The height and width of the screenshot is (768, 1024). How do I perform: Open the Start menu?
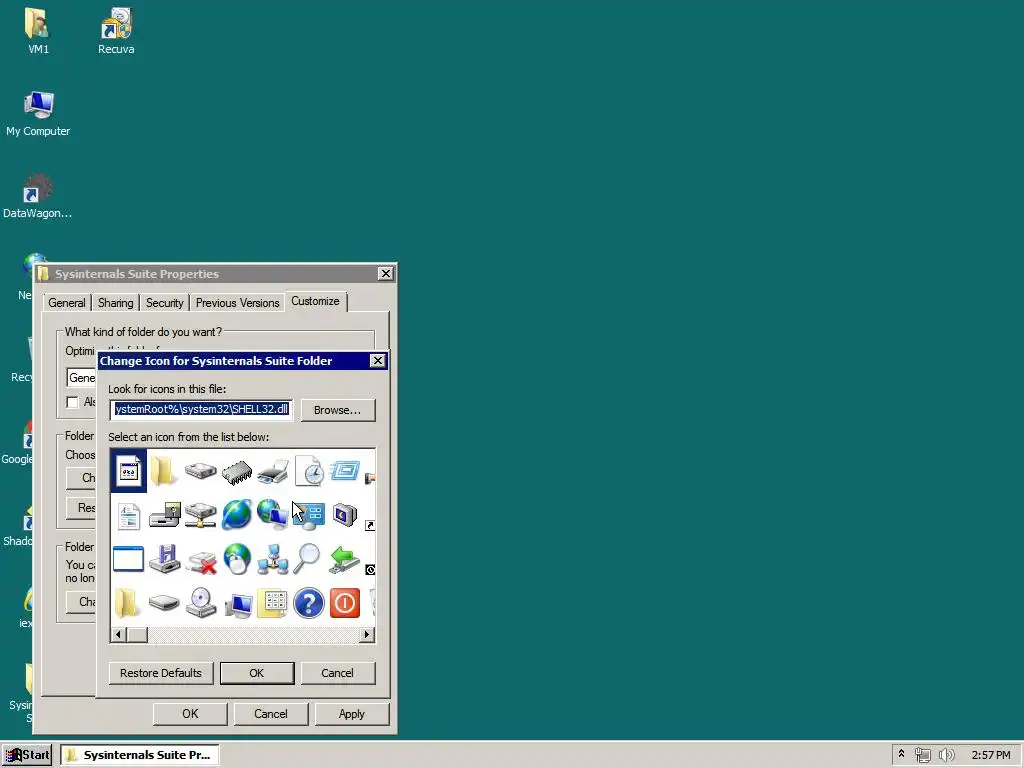pyautogui.click(x=27, y=755)
